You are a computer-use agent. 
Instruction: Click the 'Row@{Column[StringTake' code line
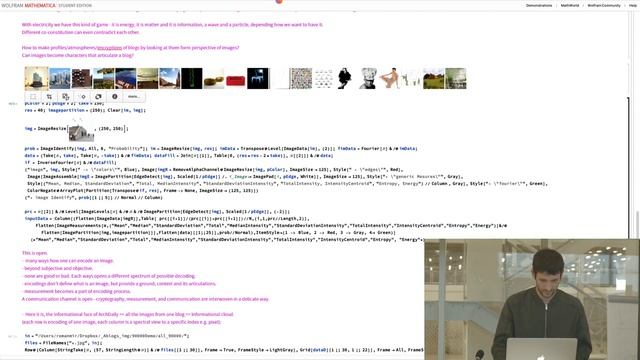(x=224, y=350)
